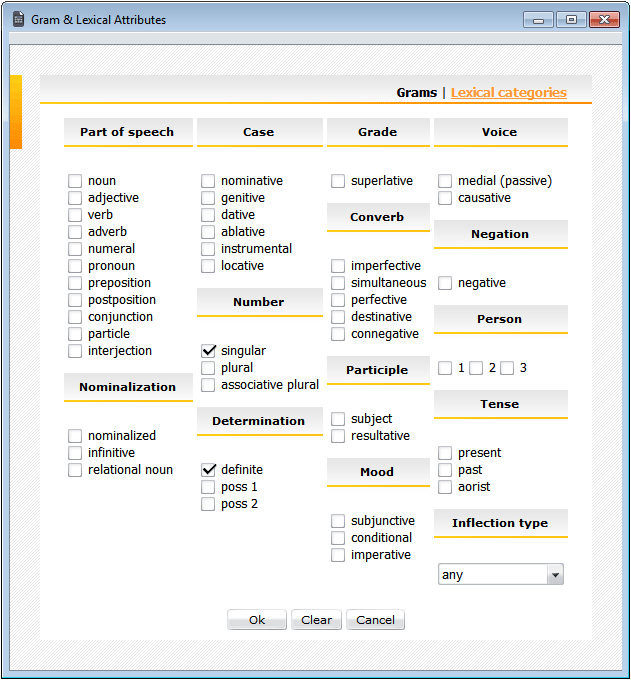
Task: Select person 2 checkbox
Action: [476, 368]
